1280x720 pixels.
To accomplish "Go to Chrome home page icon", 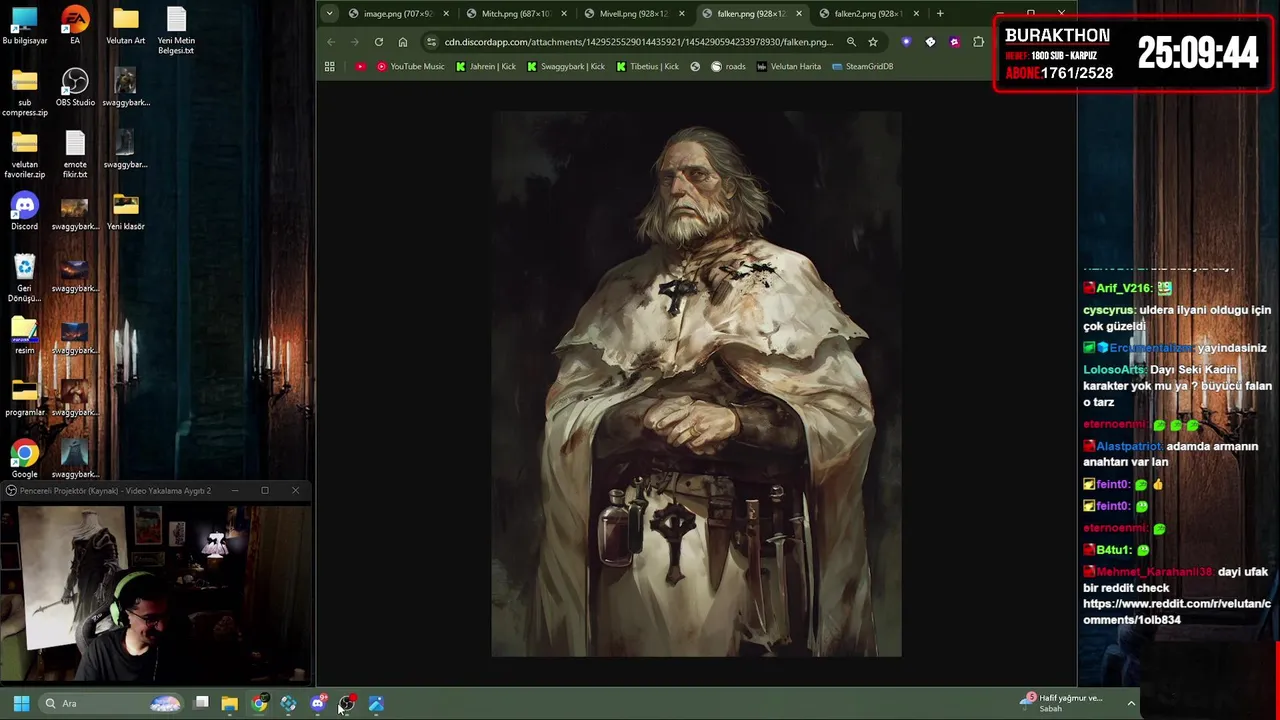I will (x=403, y=42).
